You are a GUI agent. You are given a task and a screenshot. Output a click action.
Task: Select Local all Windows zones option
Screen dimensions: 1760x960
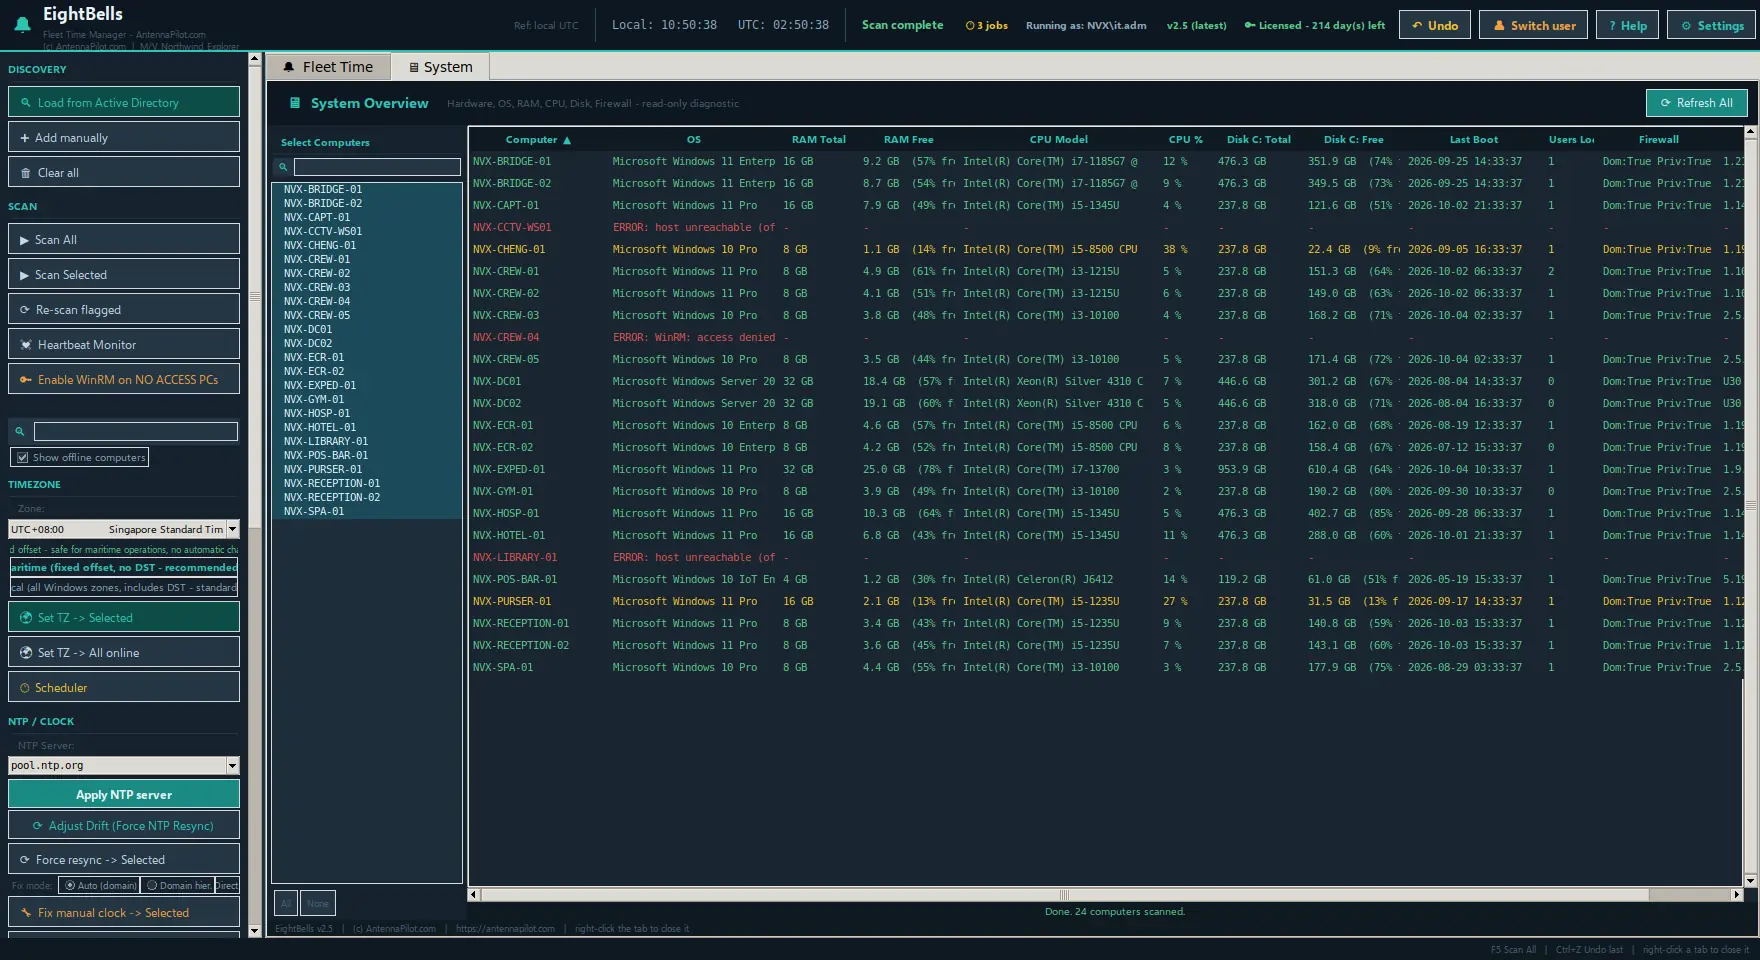pos(124,587)
